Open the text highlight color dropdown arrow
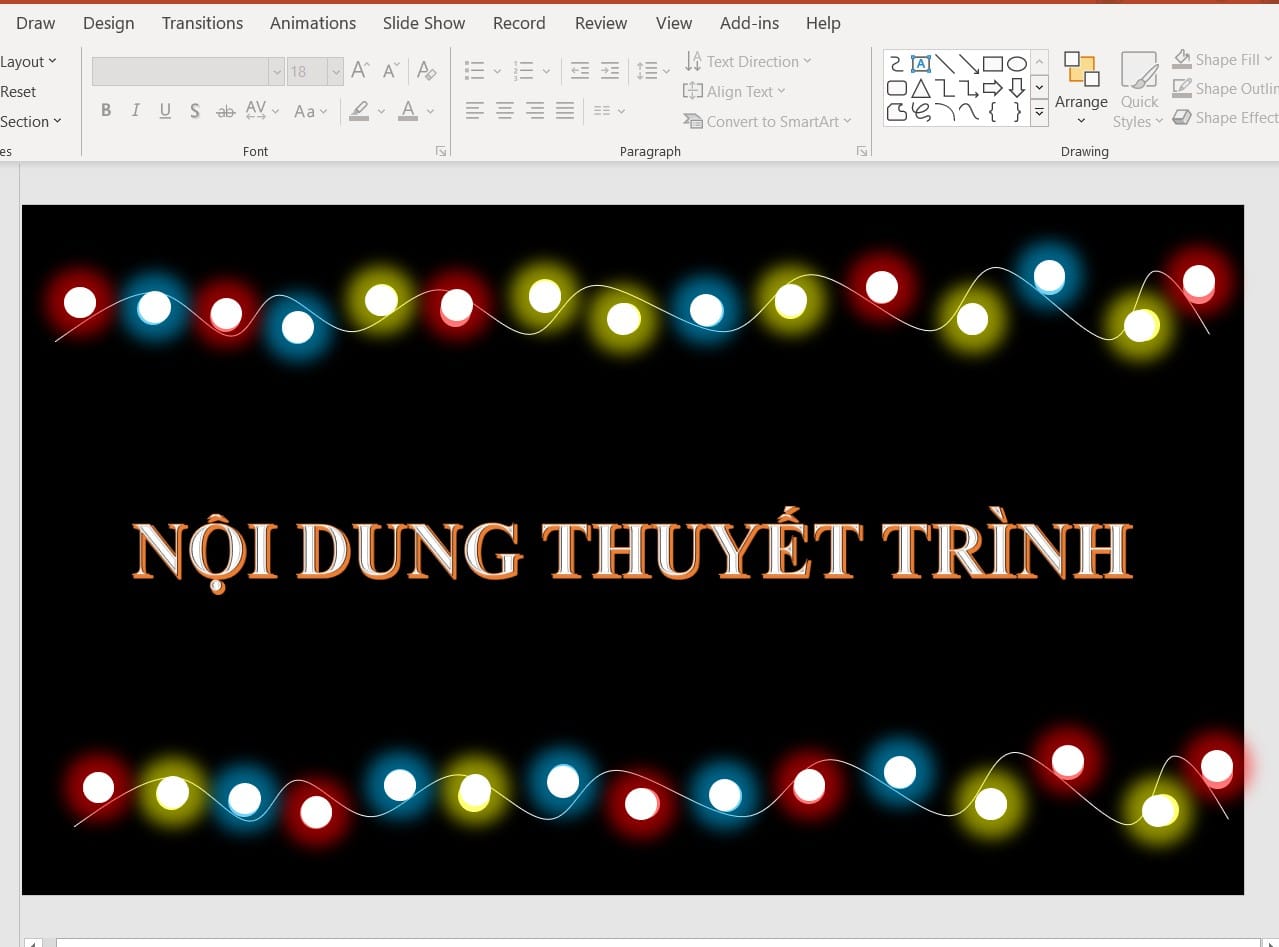 tap(381, 111)
